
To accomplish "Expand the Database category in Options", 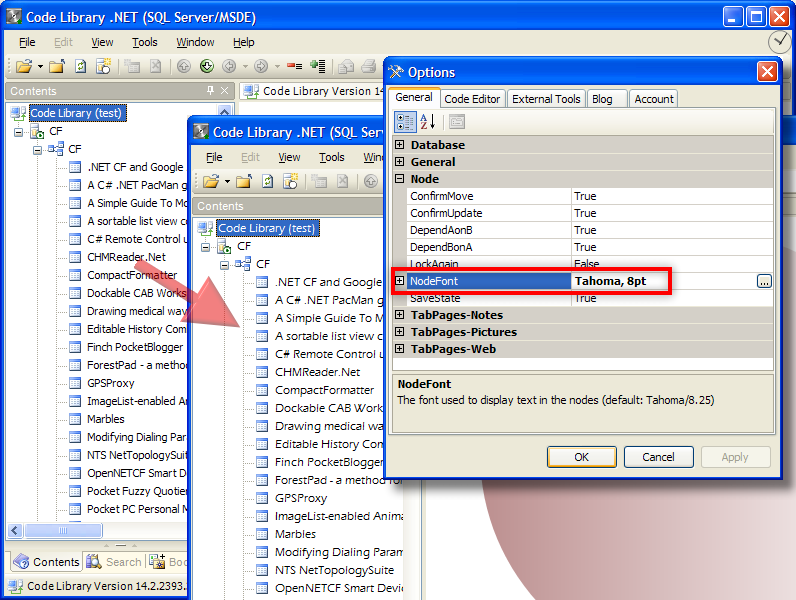I will 400,145.
